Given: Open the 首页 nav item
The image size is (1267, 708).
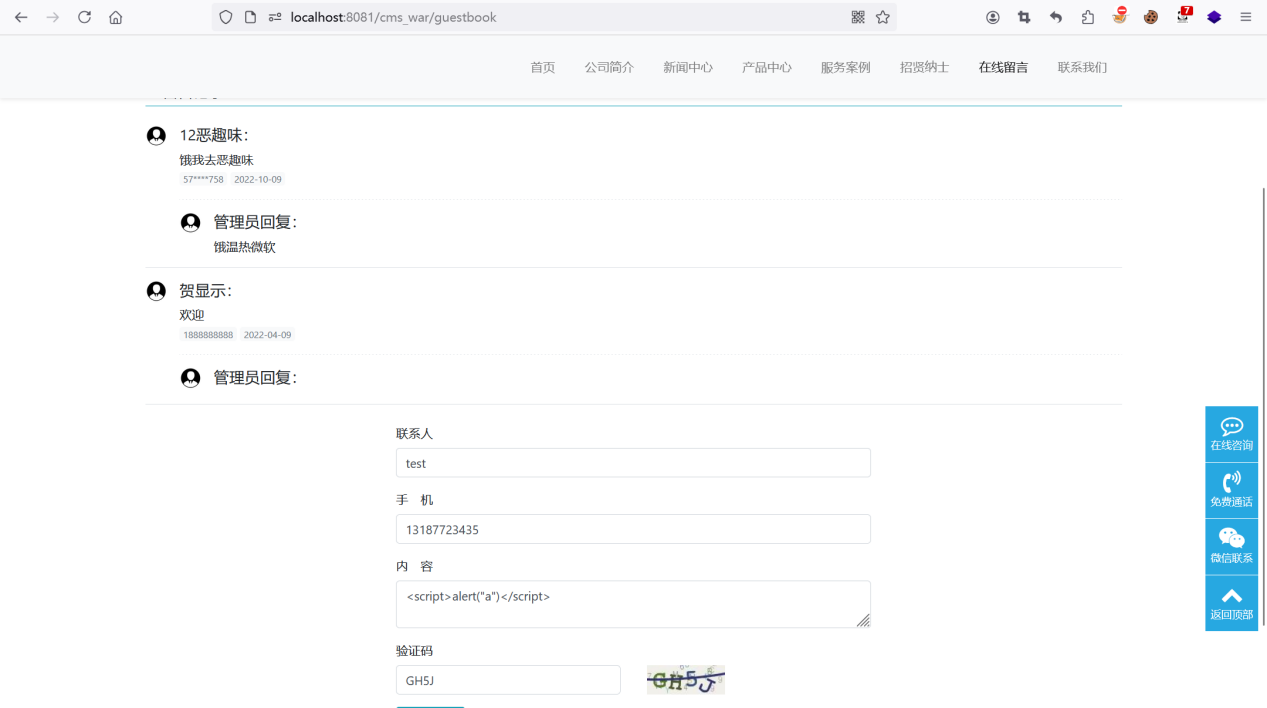Looking at the screenshot, I should [x=543, y=67].
